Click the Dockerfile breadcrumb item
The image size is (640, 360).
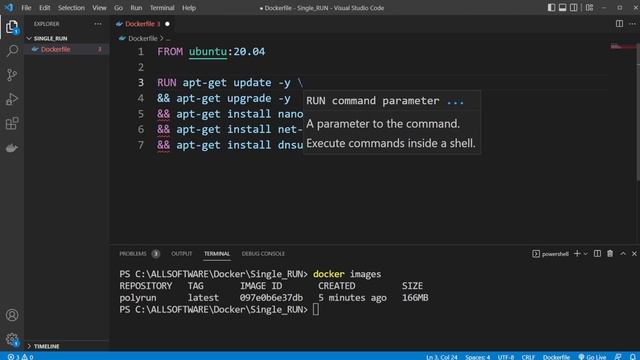pyautogui.click(x=142, y=38)
